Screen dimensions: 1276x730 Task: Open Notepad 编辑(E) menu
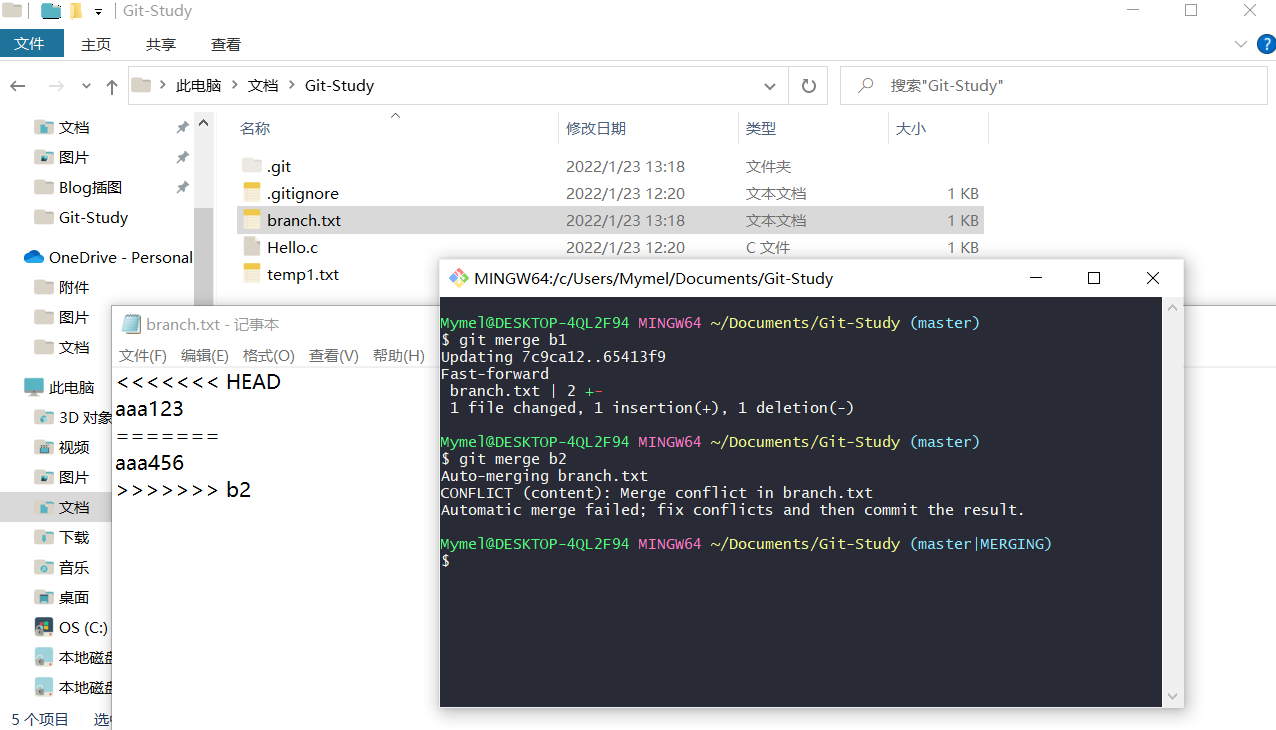pyautogui.click(x=205, y=355)
